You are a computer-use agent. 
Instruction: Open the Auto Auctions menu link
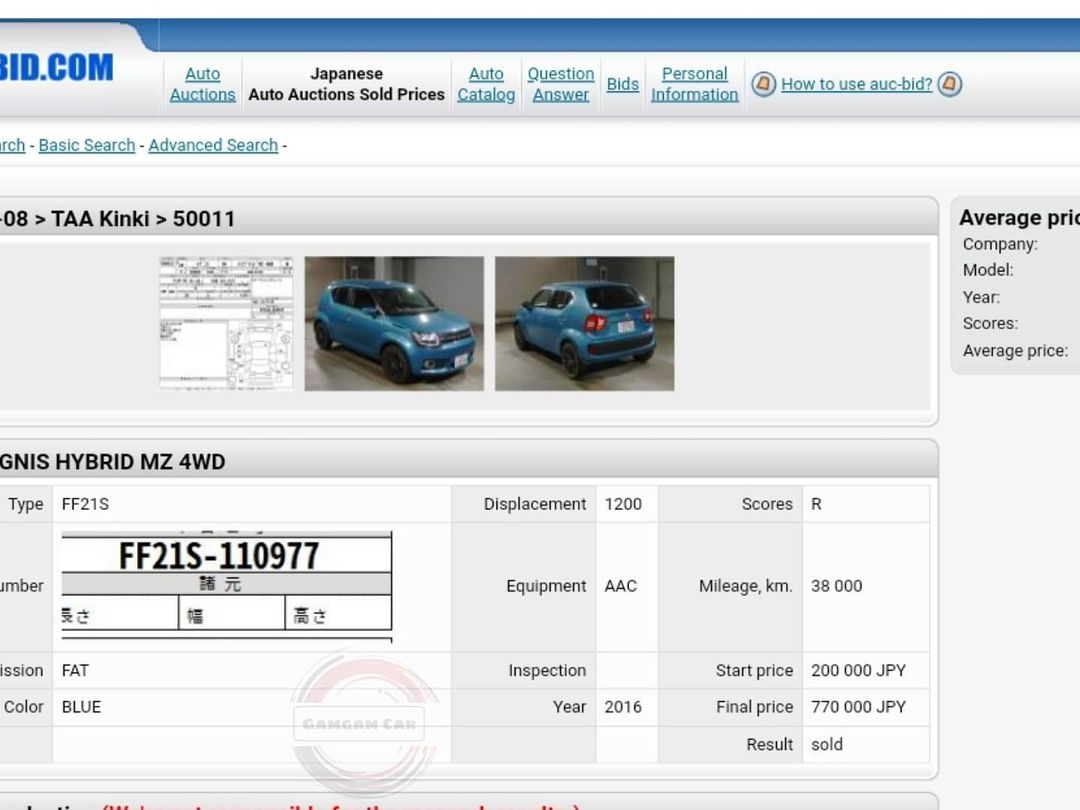coord(202,84)
